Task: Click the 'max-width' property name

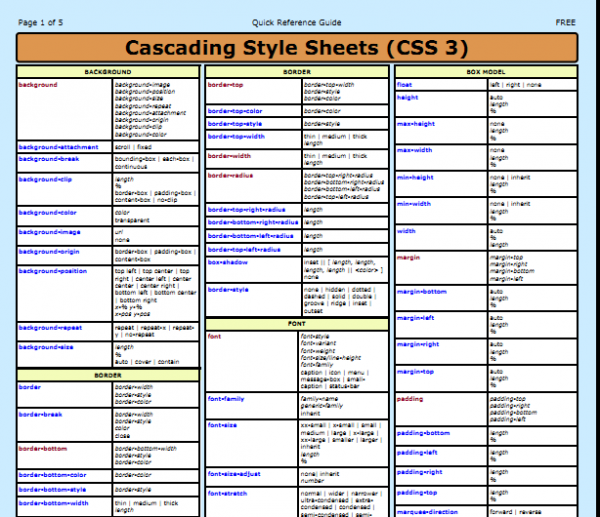Action: pyautogui.click(x=414, y=150)
